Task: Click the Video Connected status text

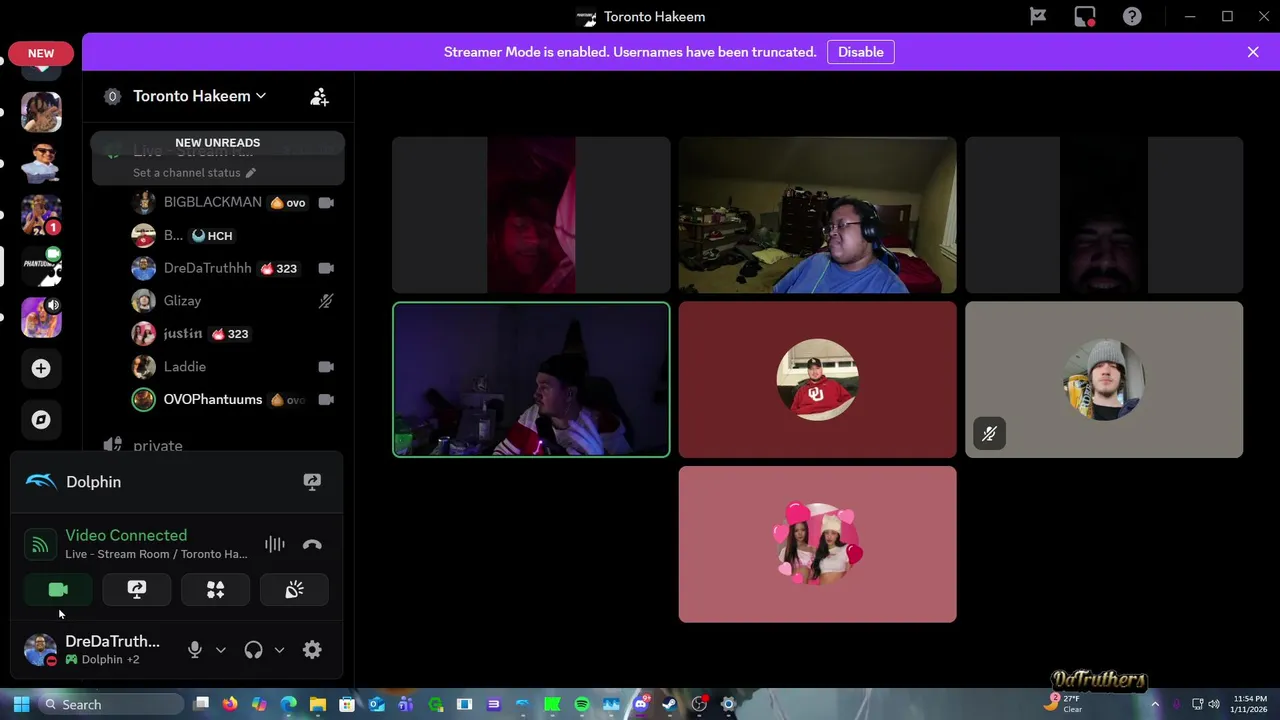Action: [x=126, y=536]
